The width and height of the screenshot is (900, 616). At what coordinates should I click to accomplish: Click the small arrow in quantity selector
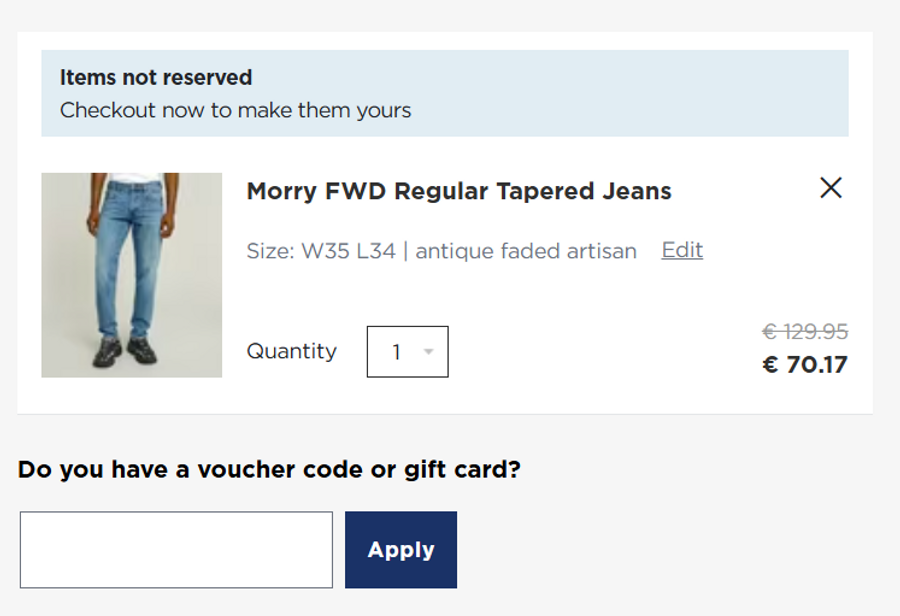(429, 352)
